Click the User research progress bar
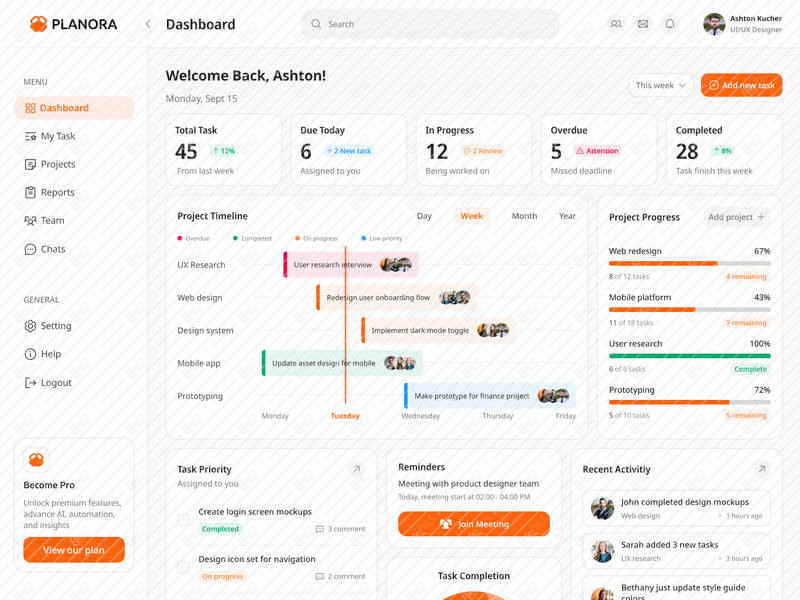The image size is (800, 600). tap(689, 356)
